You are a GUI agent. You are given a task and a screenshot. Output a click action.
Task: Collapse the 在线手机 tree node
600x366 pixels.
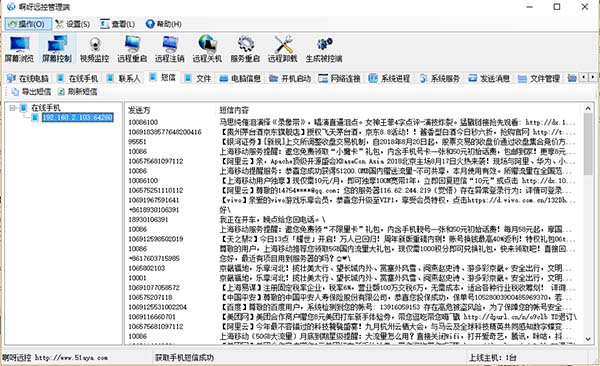coord(13,108)
